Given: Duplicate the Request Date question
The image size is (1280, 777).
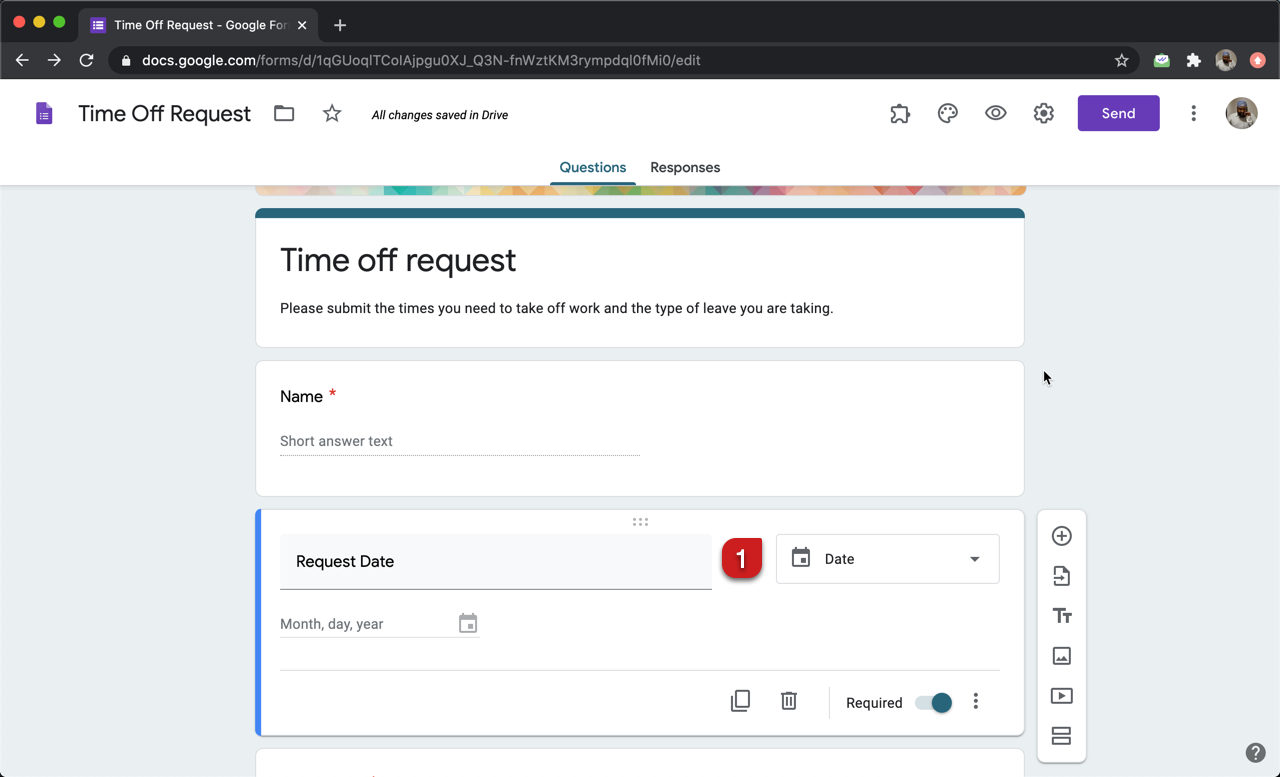Looking at the screenshot, I should 740,701.
